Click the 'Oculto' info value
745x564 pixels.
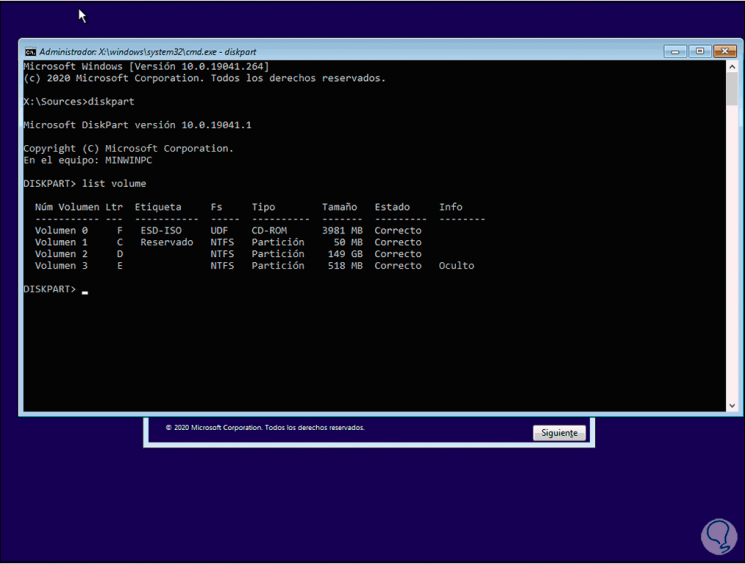(x=456, y=266)
